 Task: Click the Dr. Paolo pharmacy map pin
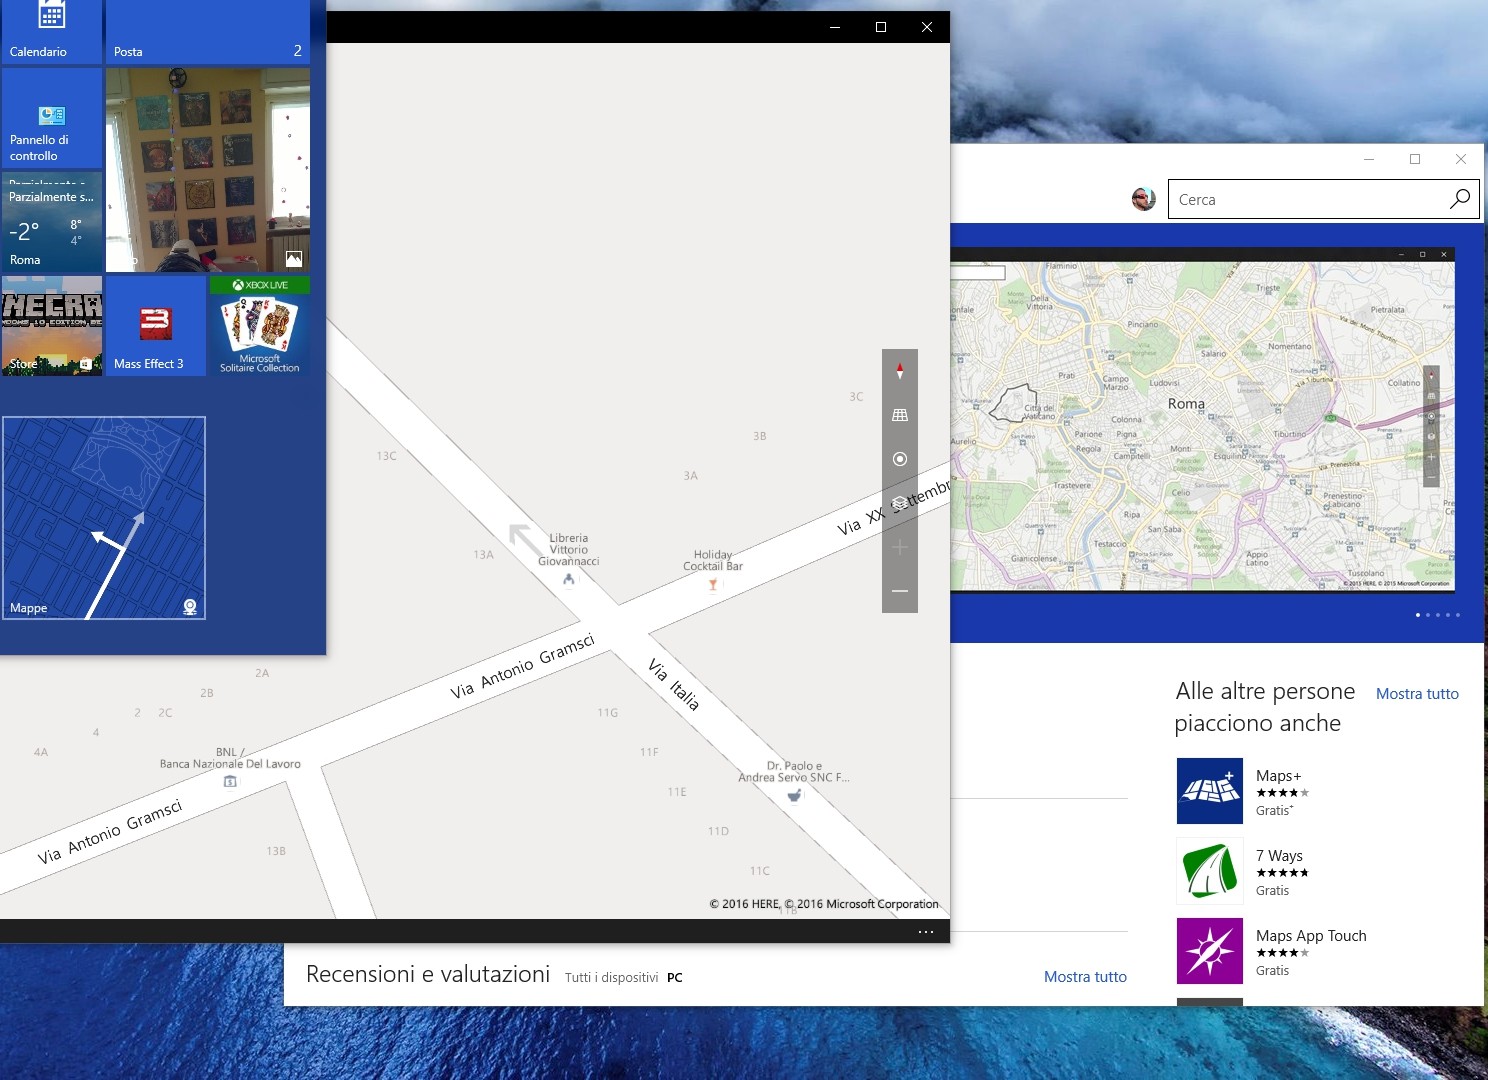[x=794, y=795]
